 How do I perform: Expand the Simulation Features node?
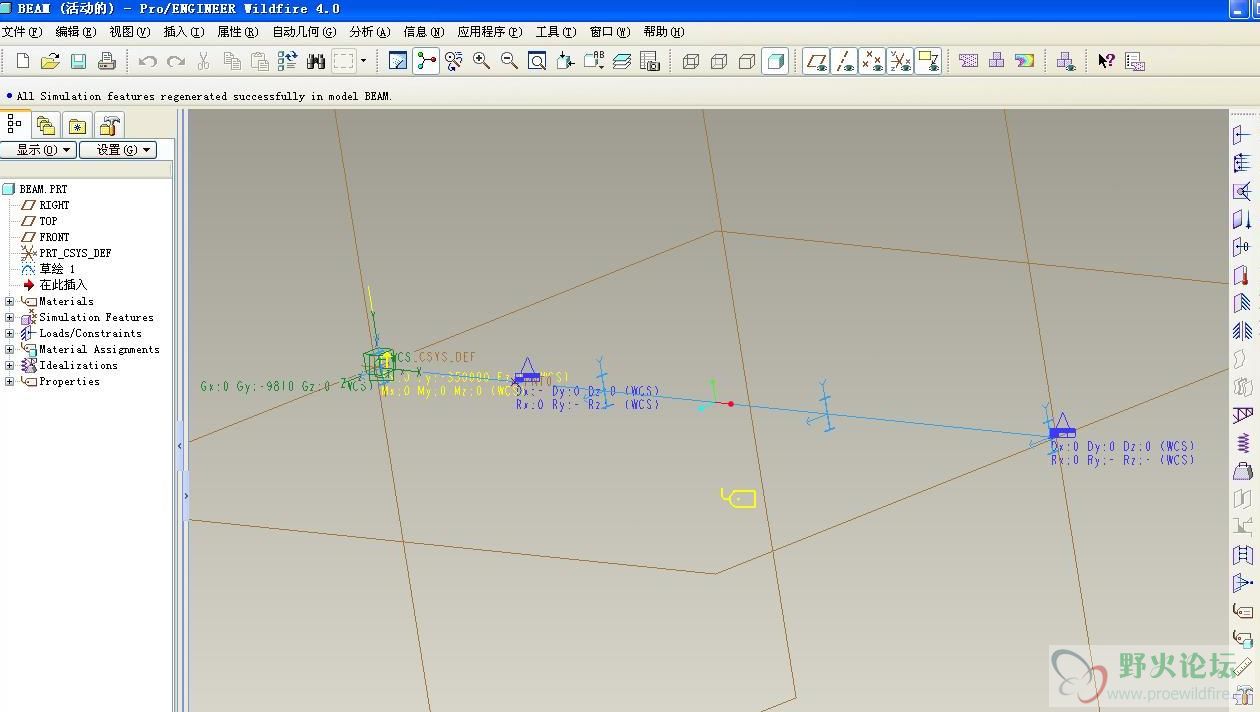[10, 317]
